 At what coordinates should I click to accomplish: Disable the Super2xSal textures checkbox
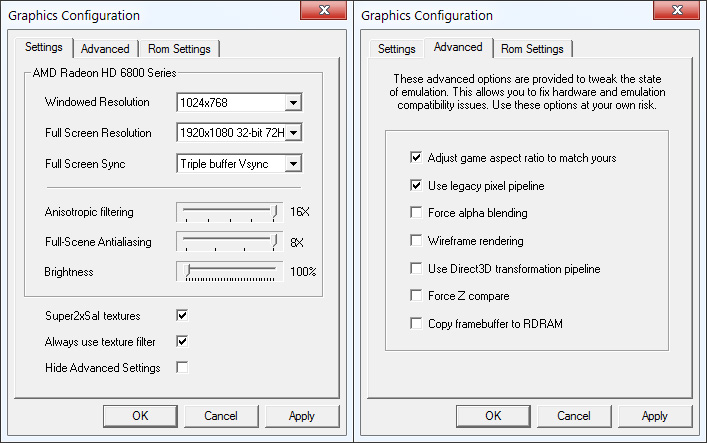tap(182, 315)
